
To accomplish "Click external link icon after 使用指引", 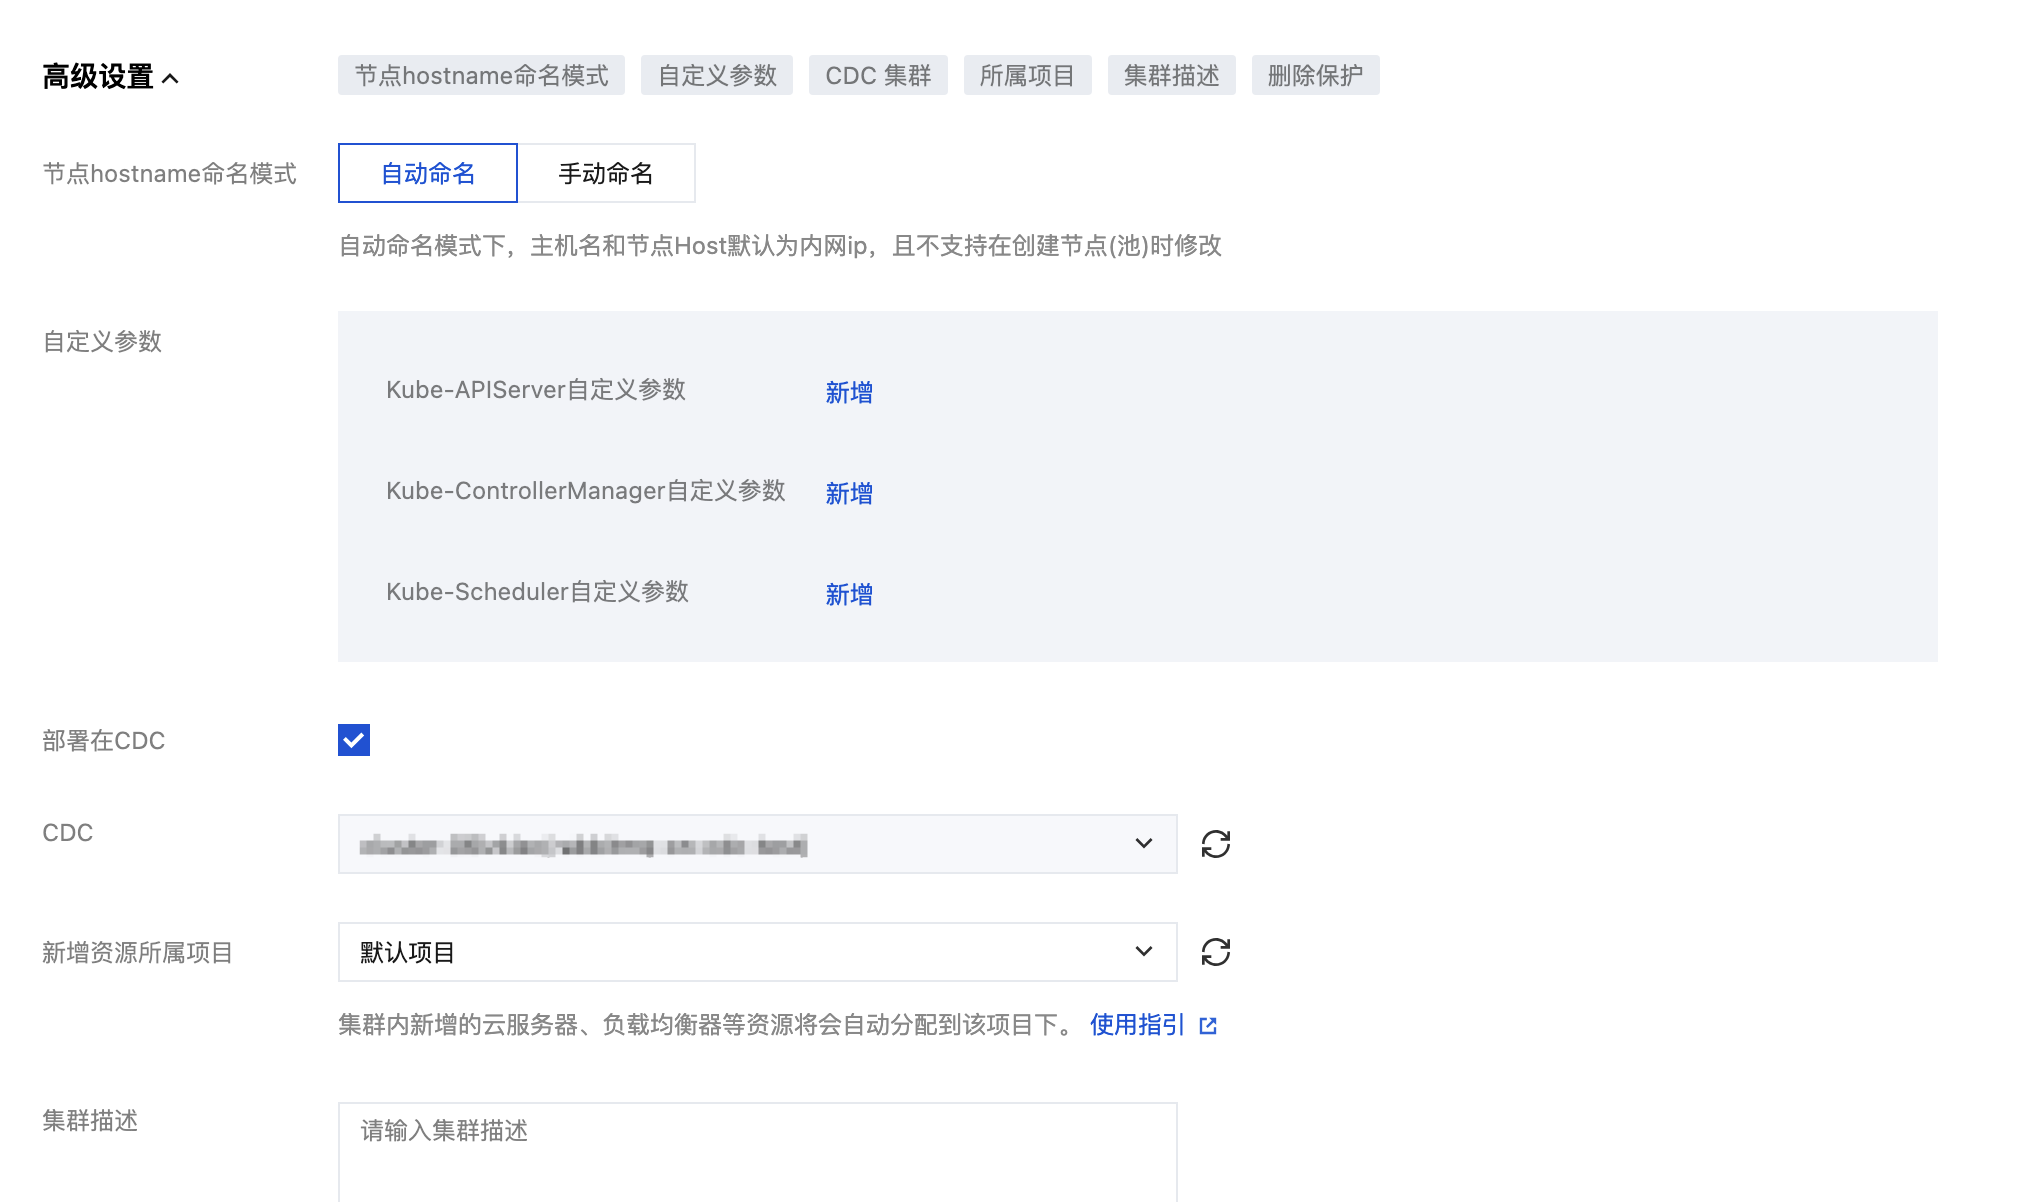I will point(1208,1026).
